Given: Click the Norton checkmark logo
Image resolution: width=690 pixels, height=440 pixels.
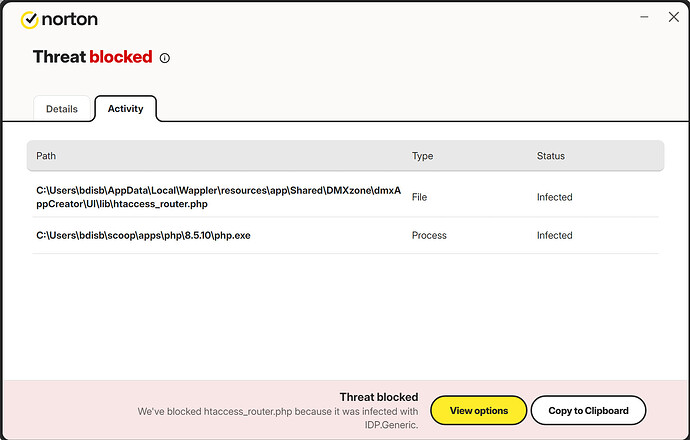Looking at the screenshot, I should 30,20.
